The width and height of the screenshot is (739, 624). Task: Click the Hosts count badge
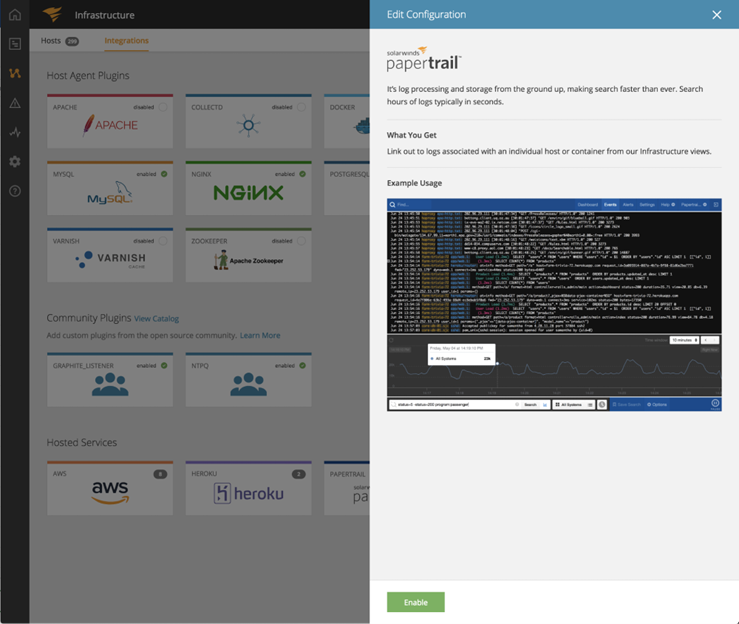click(72, 41)
